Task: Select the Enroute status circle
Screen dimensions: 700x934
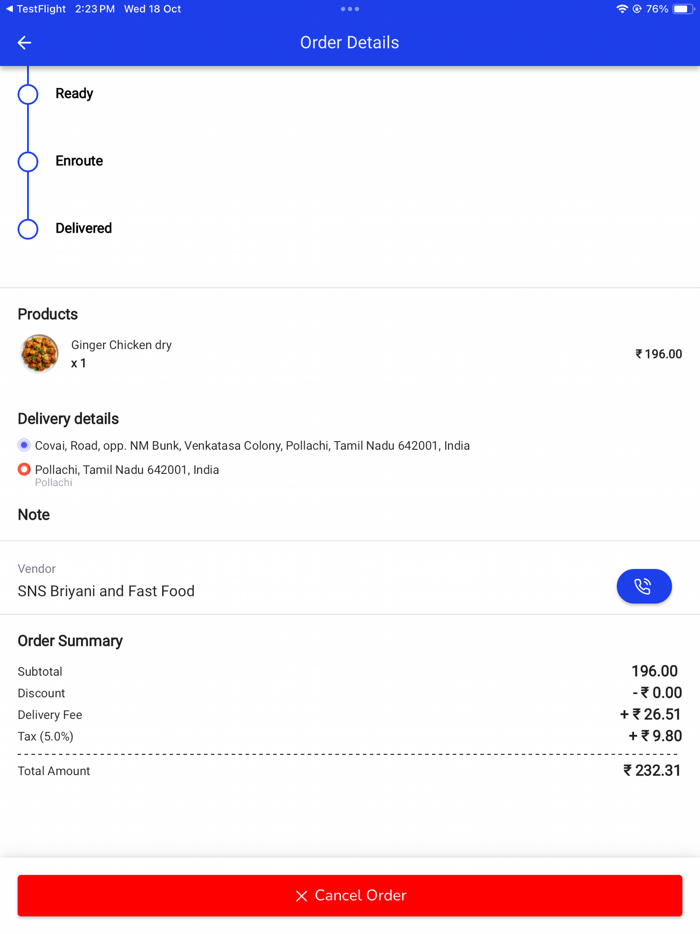Action: (27, 161)
